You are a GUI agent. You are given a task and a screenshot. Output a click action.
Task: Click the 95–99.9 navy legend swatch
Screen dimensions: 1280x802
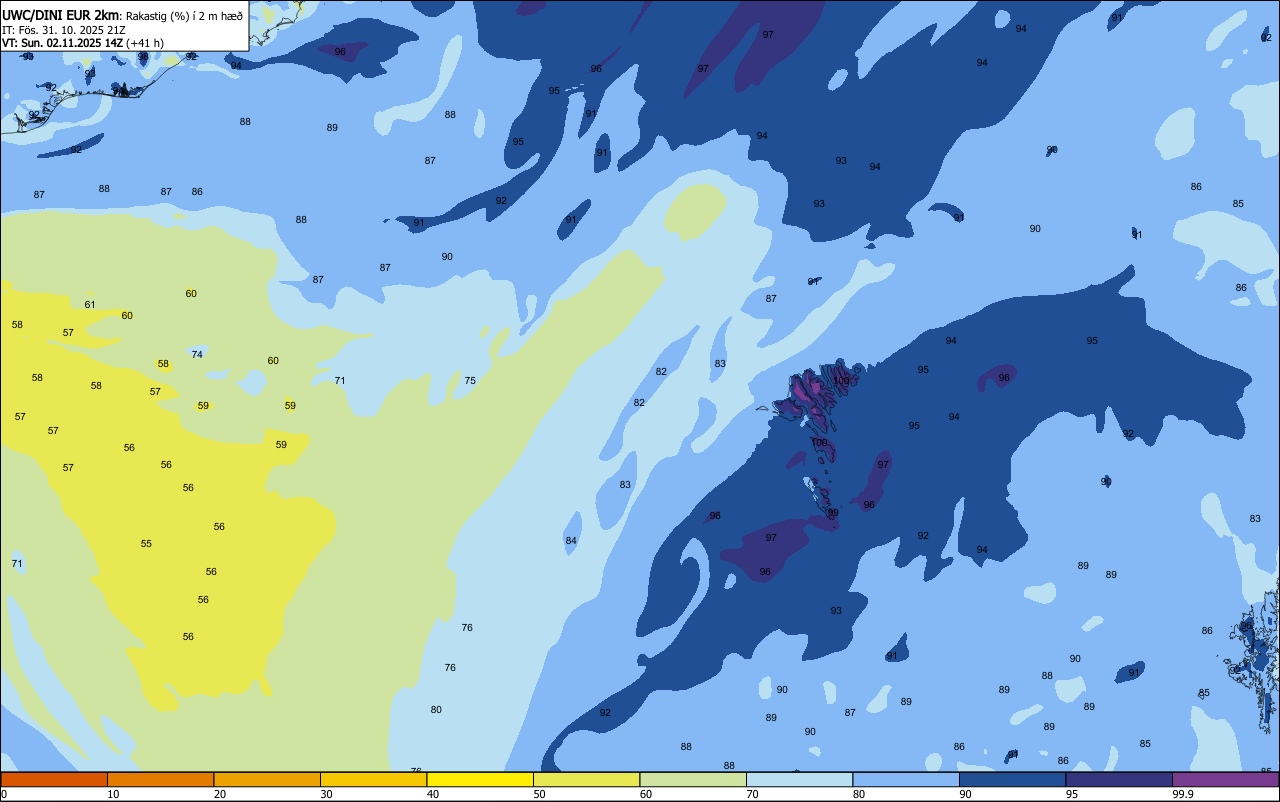1119,779
